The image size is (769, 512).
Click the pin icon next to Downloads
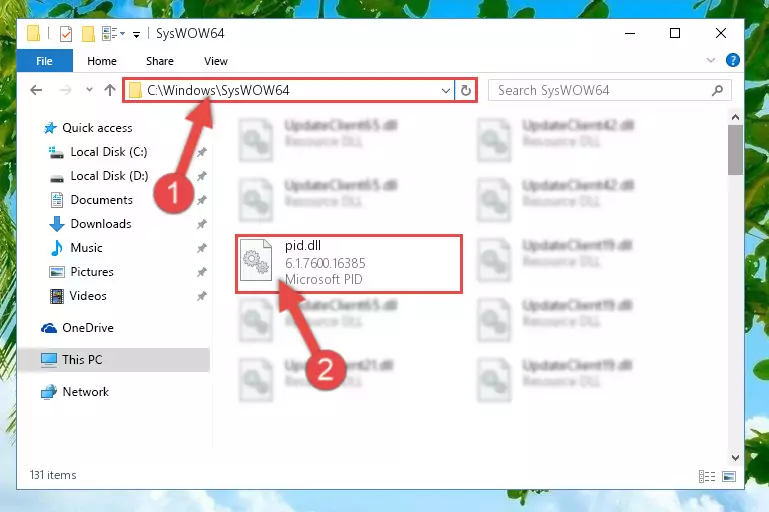[202, 224]
